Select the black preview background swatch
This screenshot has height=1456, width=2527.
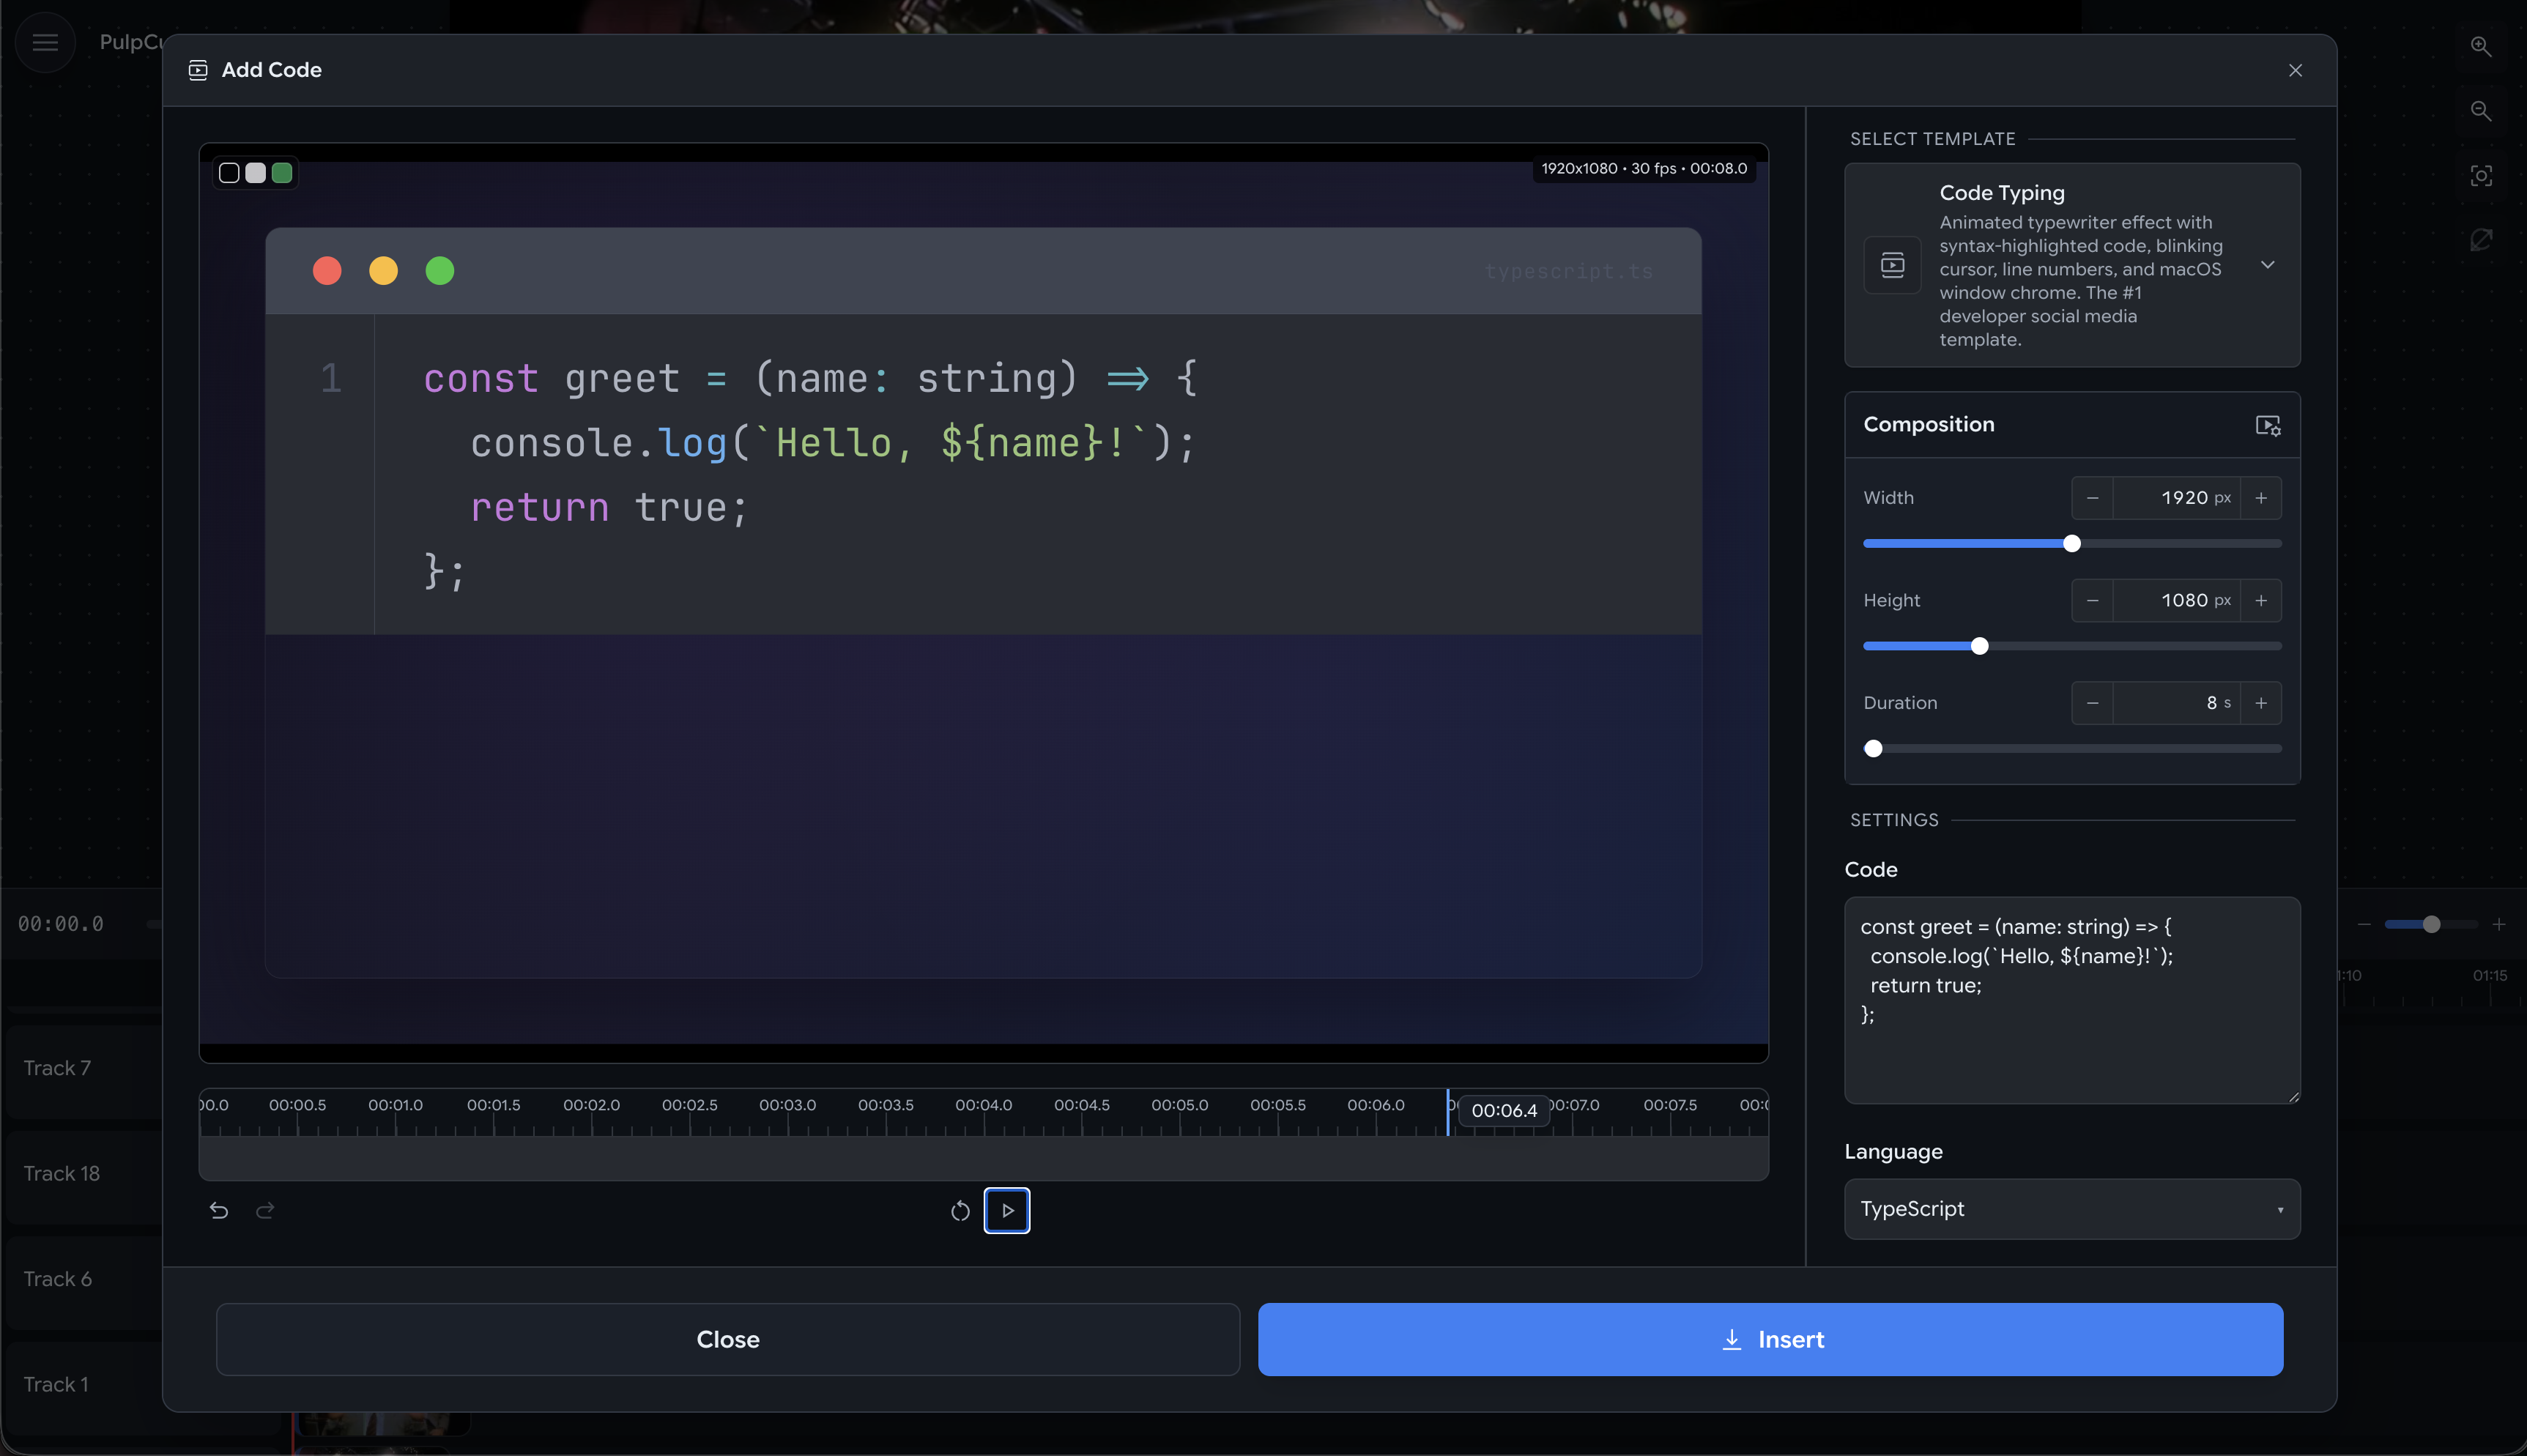(229, 173)
